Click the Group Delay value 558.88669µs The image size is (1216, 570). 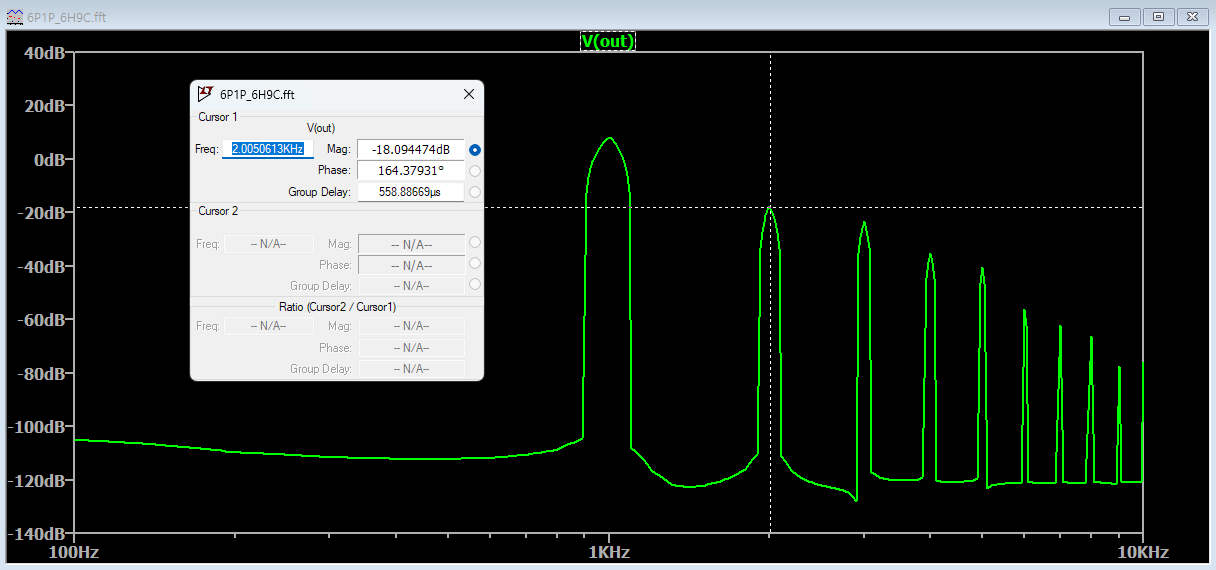pos(411,192)
